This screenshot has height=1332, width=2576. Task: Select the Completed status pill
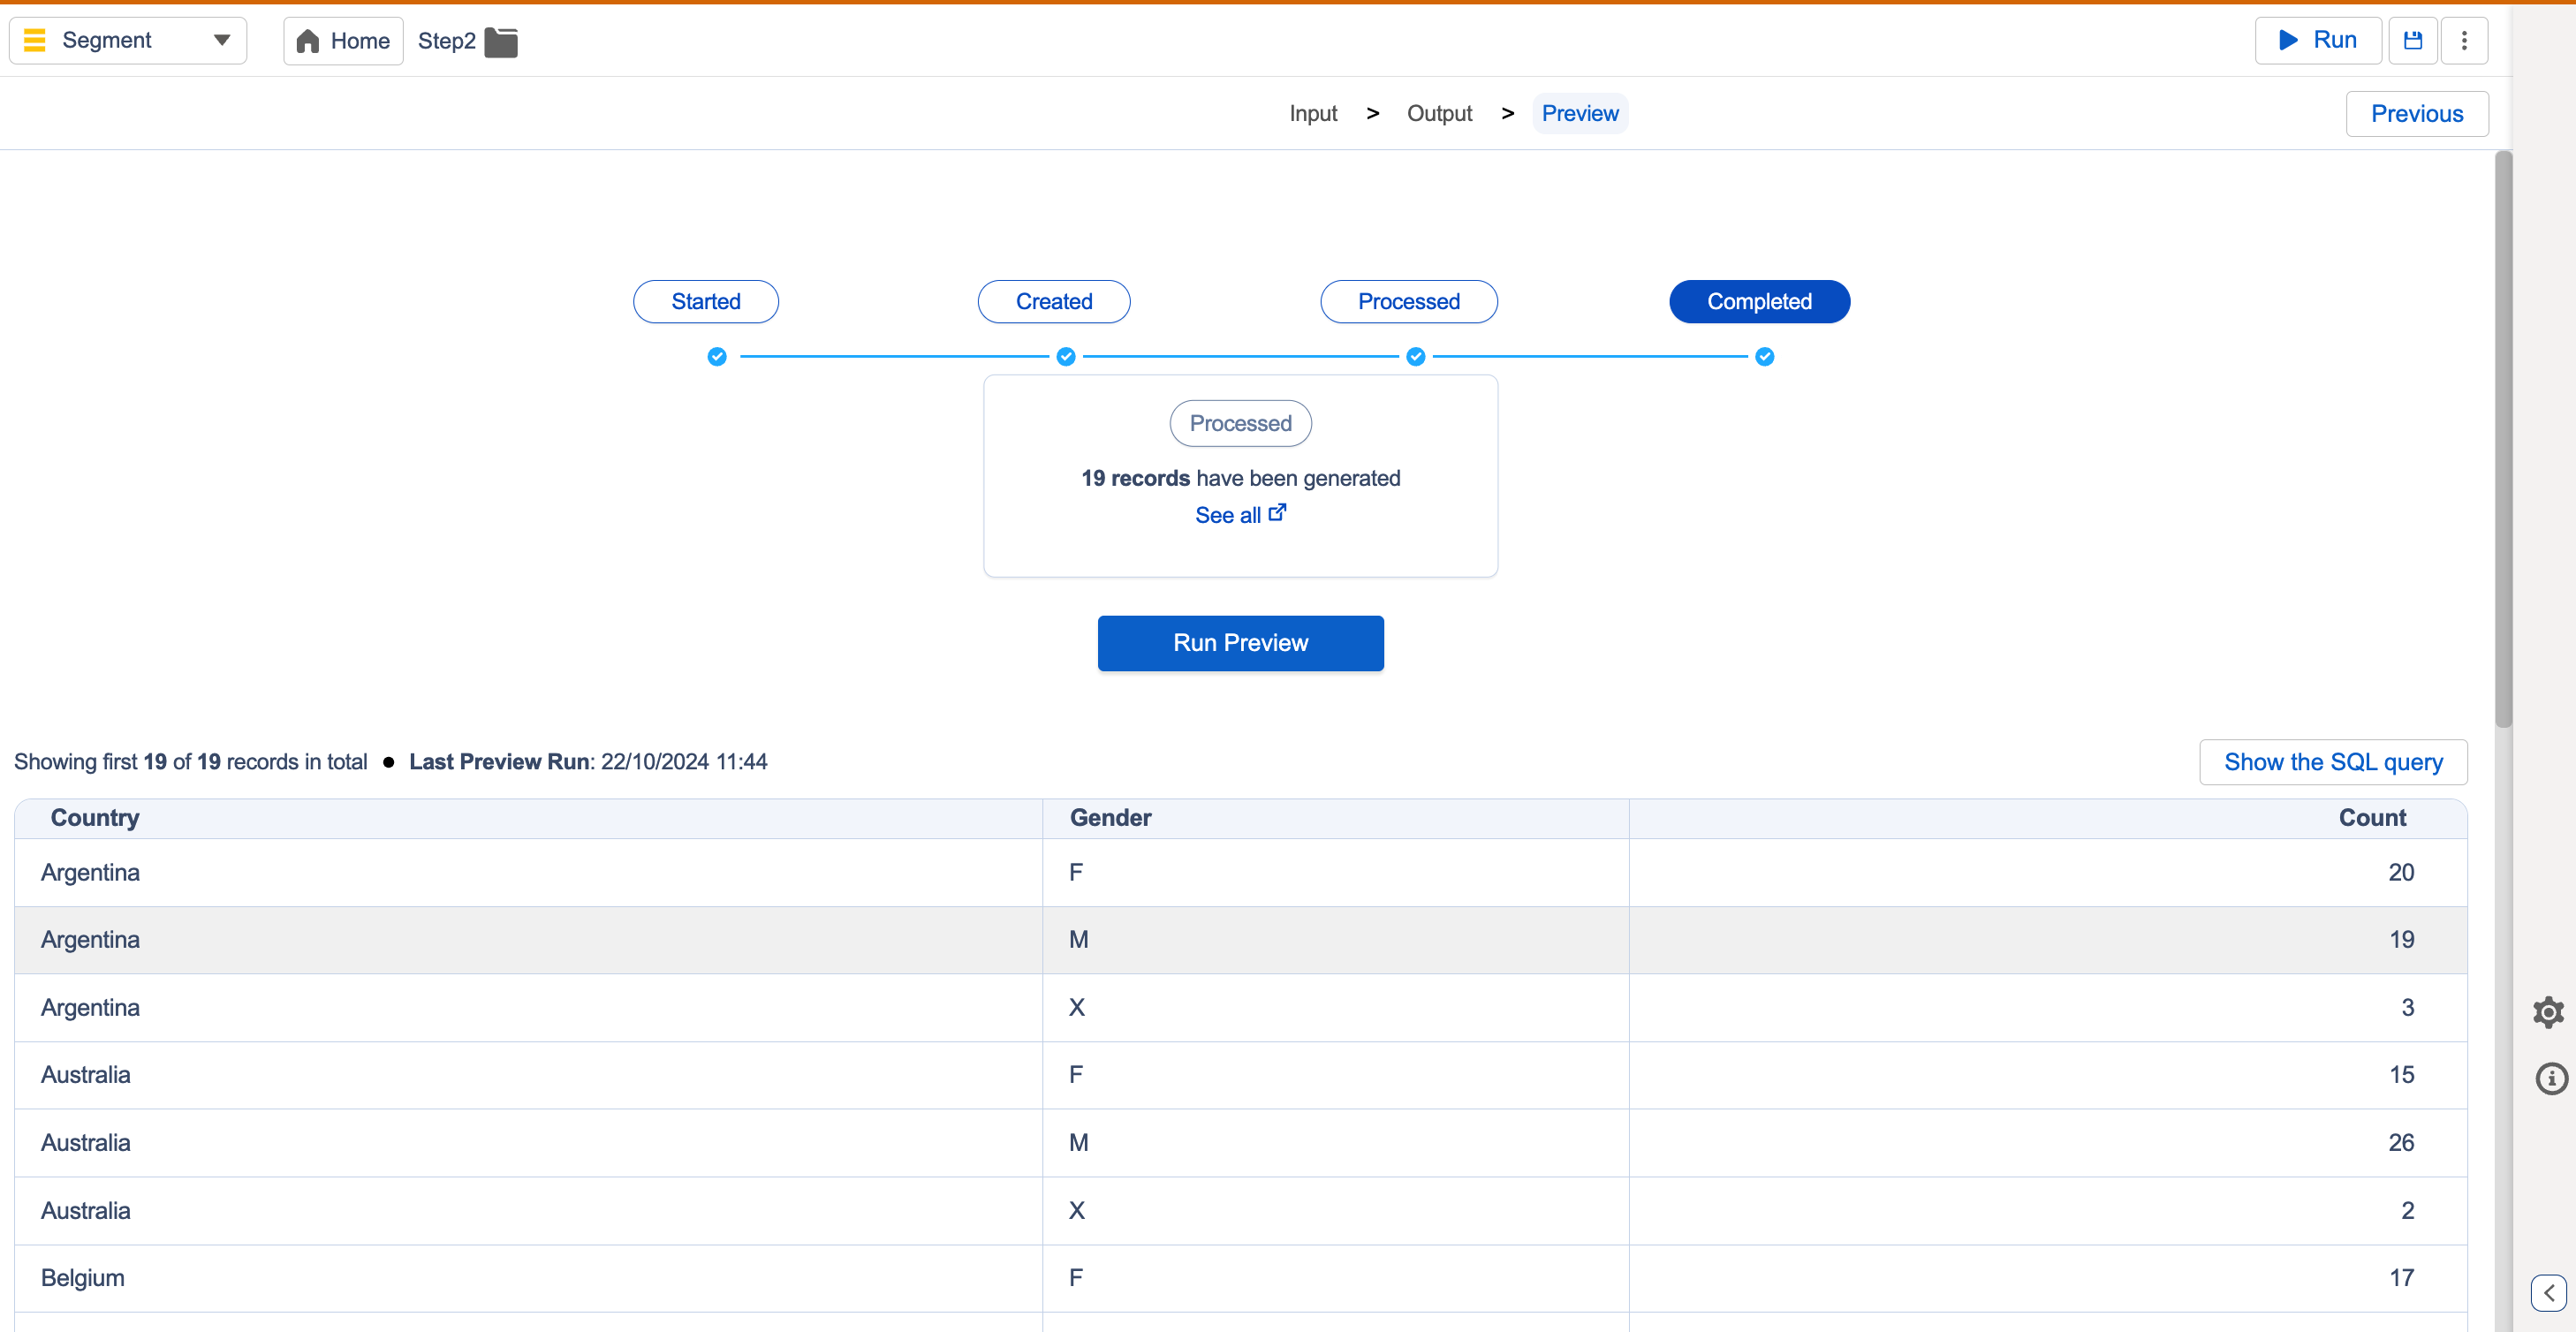coord(1759,301)
